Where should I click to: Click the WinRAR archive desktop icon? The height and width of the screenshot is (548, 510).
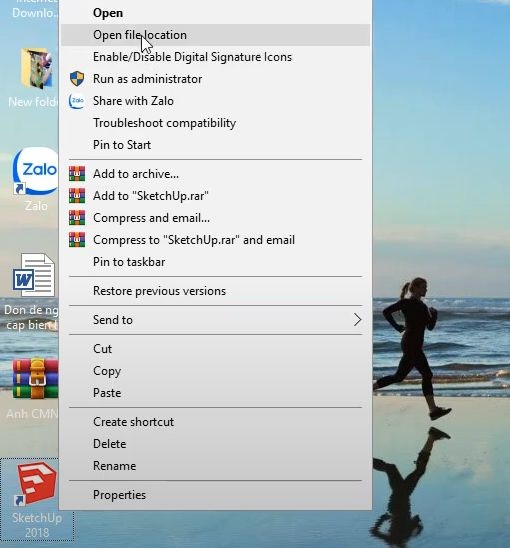pyautogui.click(x=35, y=378)
